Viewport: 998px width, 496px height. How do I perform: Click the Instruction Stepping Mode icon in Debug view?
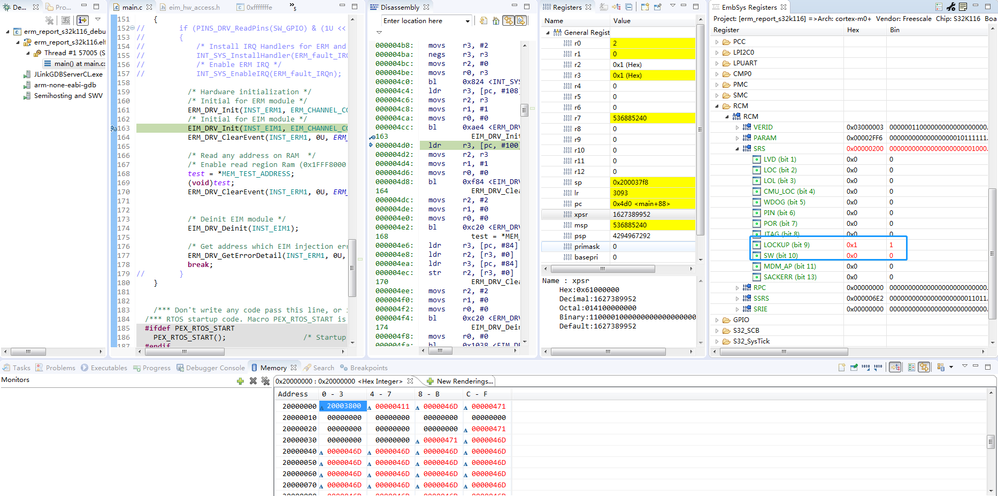(x=83, y=20)
